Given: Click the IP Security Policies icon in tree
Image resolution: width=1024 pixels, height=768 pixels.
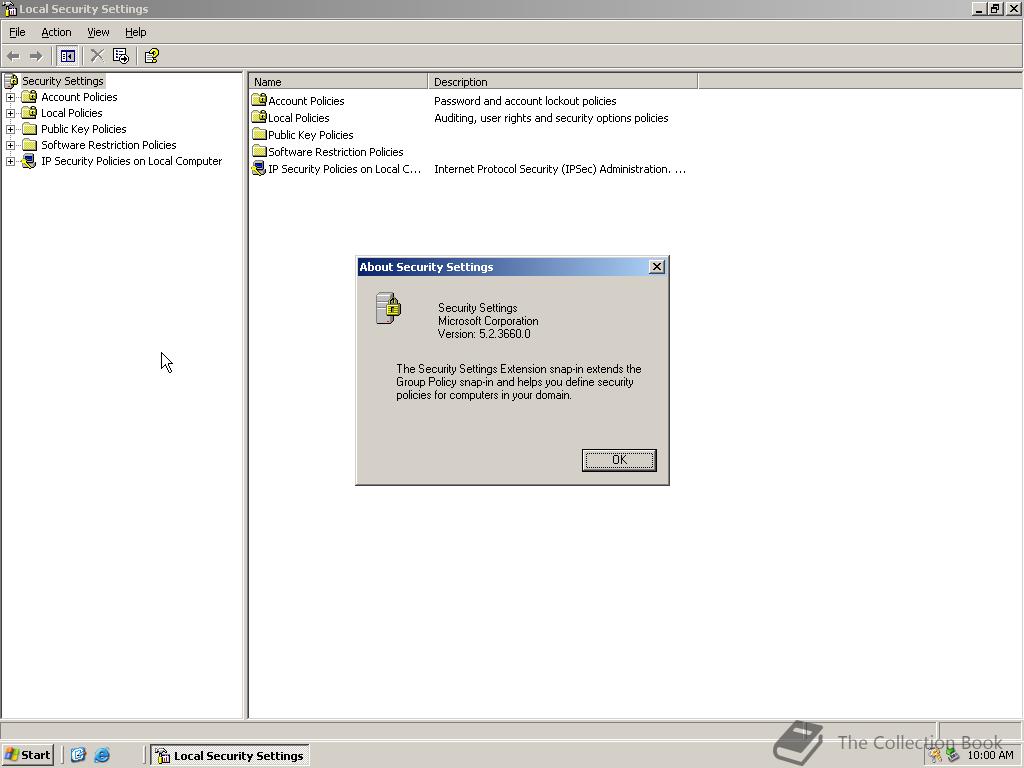Looking at the screenshot, I should 29,161.
